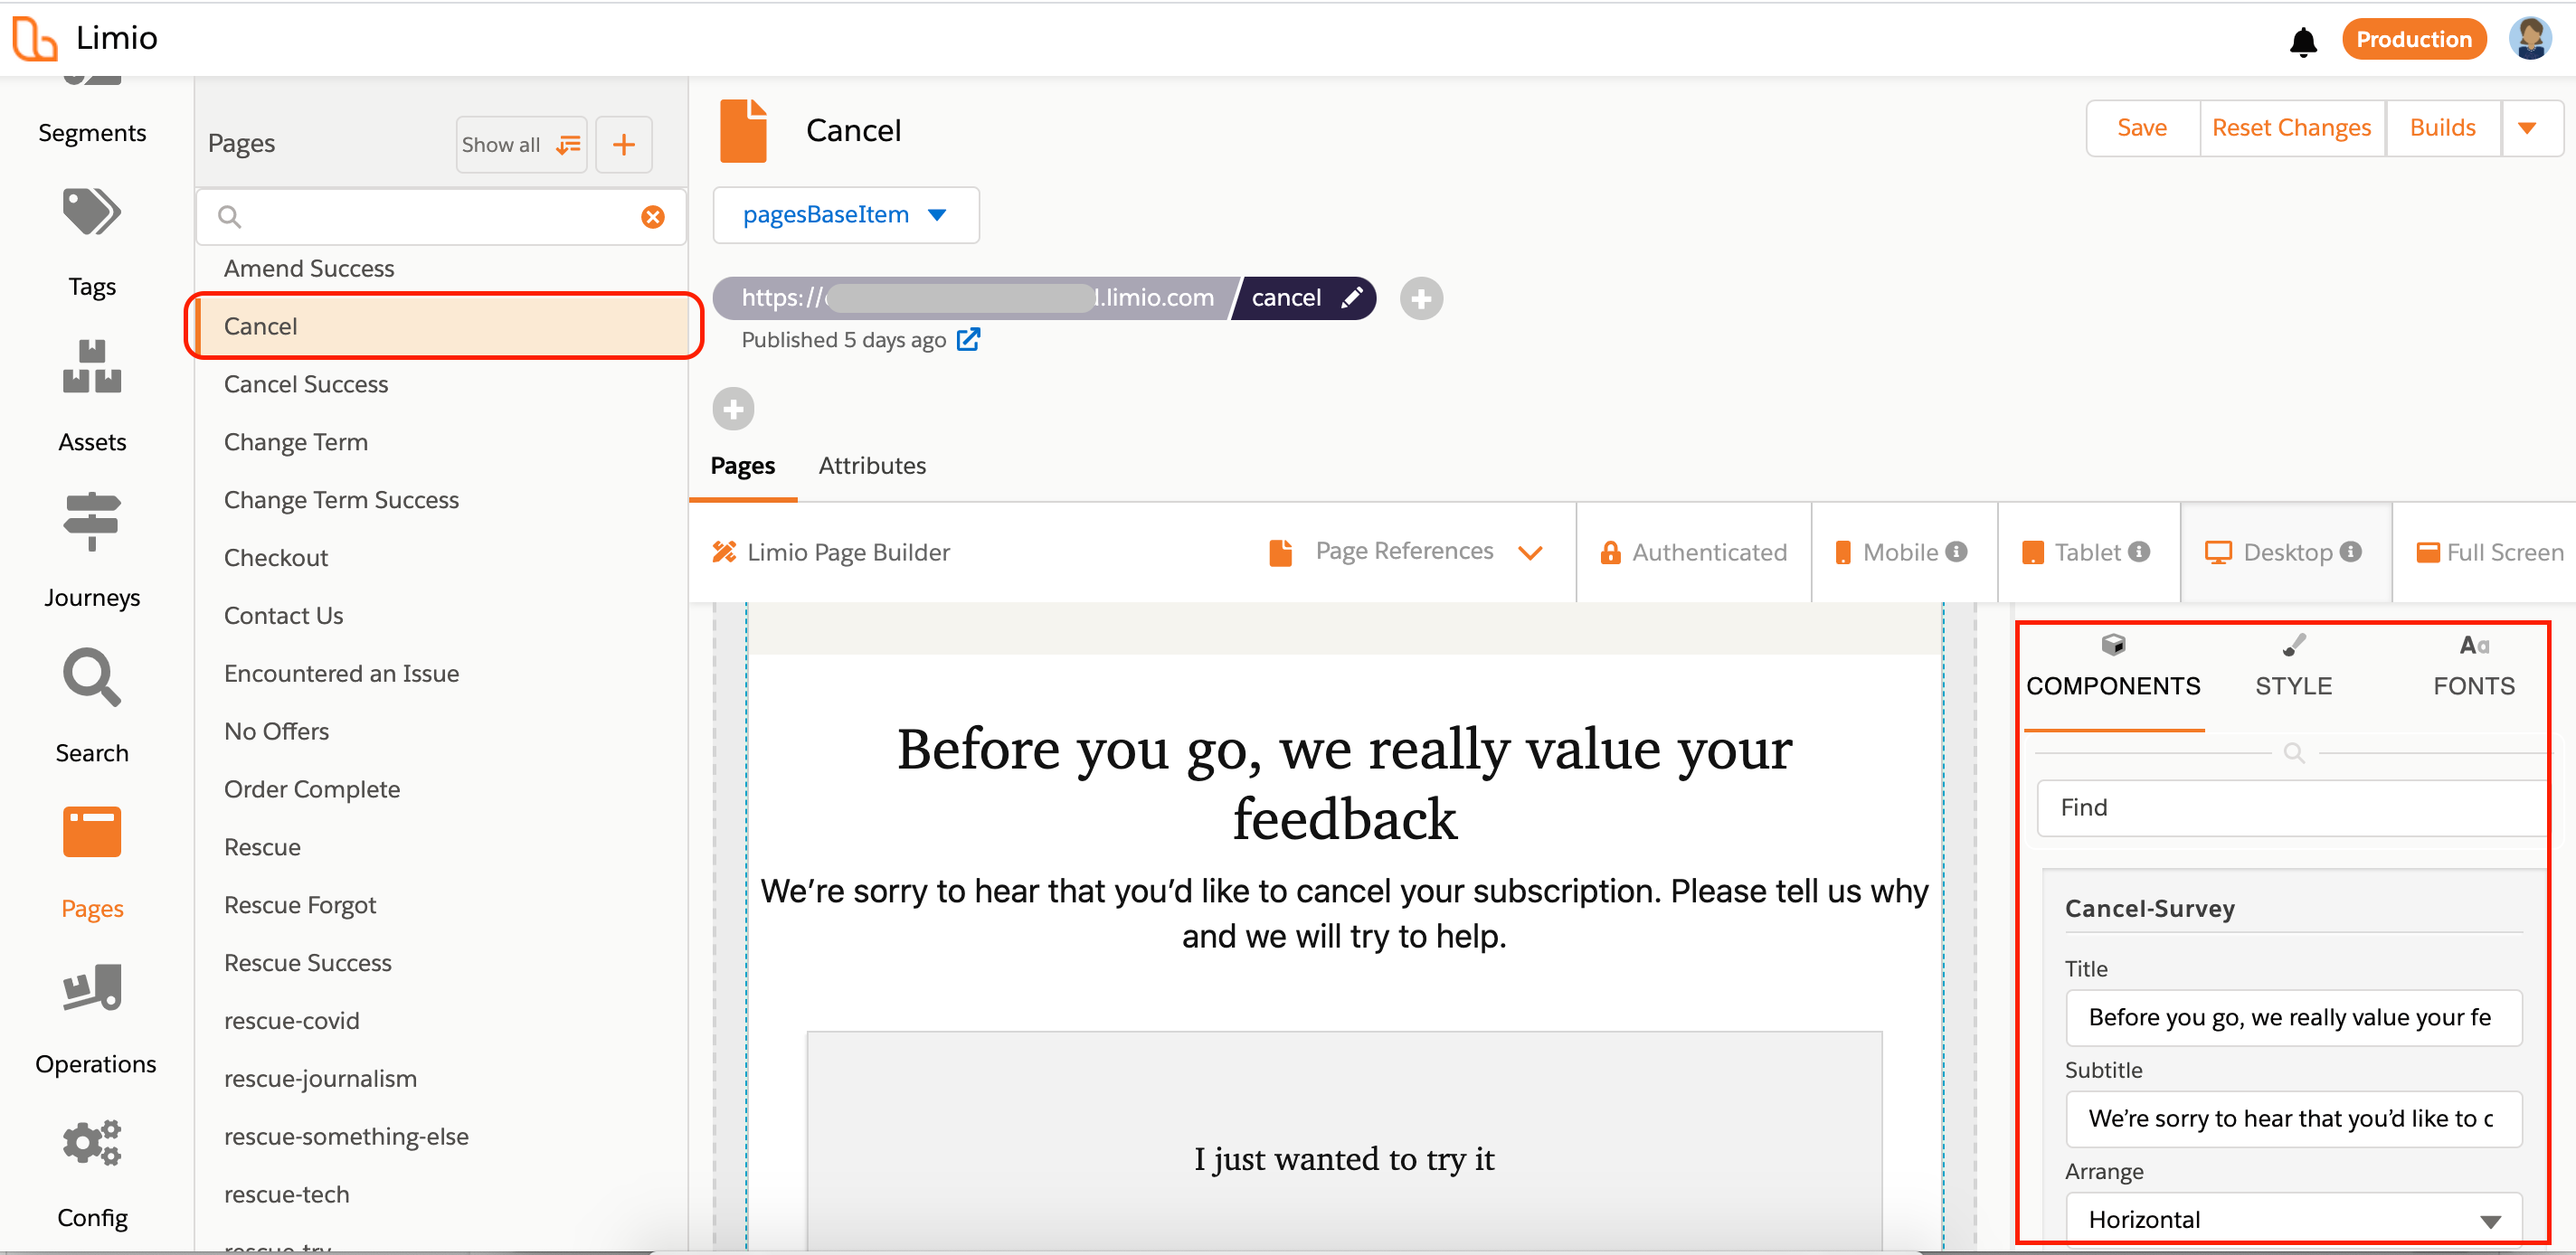Open published page external link icon
This screenshot has height=1255, width=2576.
pyautogui.click(x=968, y=340)
